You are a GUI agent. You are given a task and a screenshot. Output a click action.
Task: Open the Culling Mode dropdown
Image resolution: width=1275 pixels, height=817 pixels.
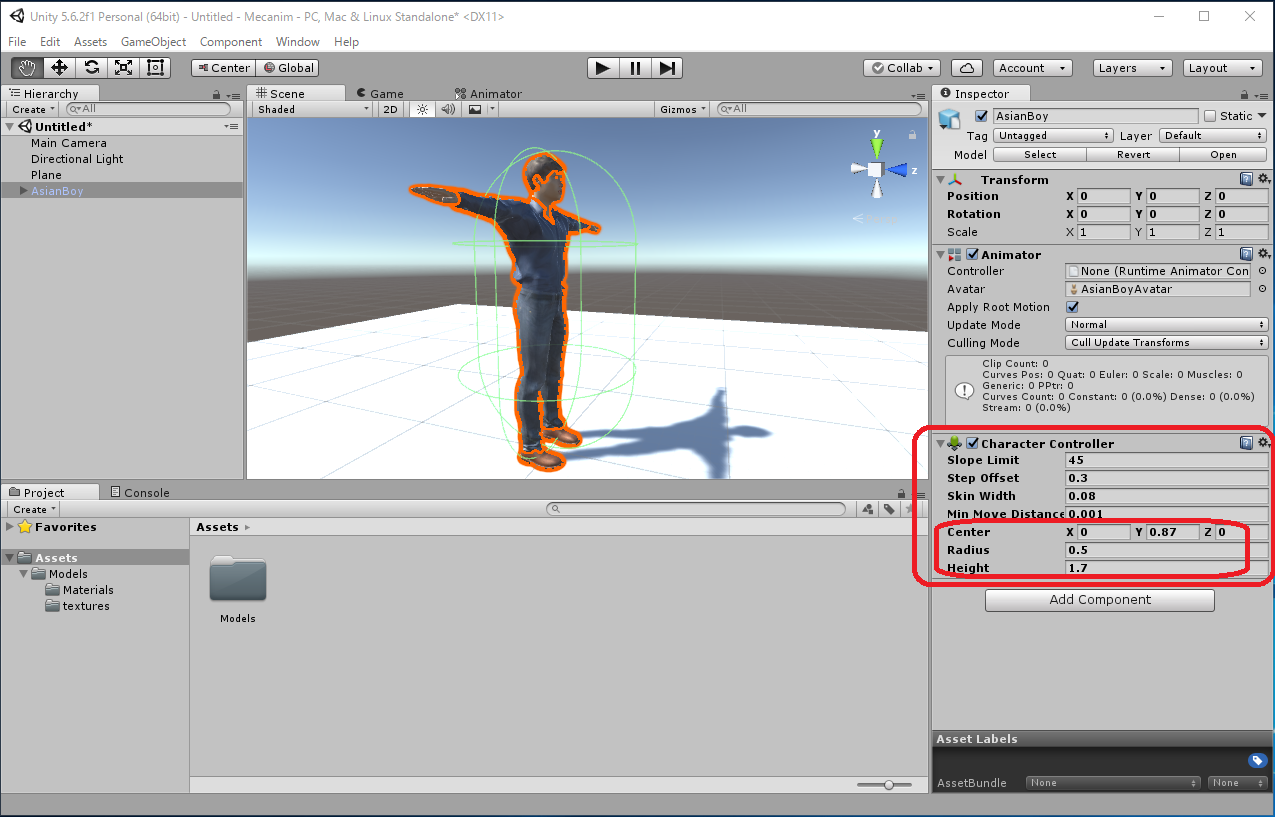tap(1166, 343)
